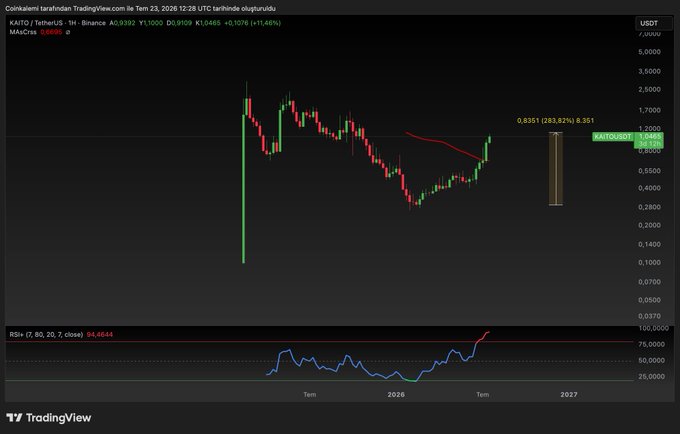Click the ø symbol beside MAsCrss value

point(68,32)
